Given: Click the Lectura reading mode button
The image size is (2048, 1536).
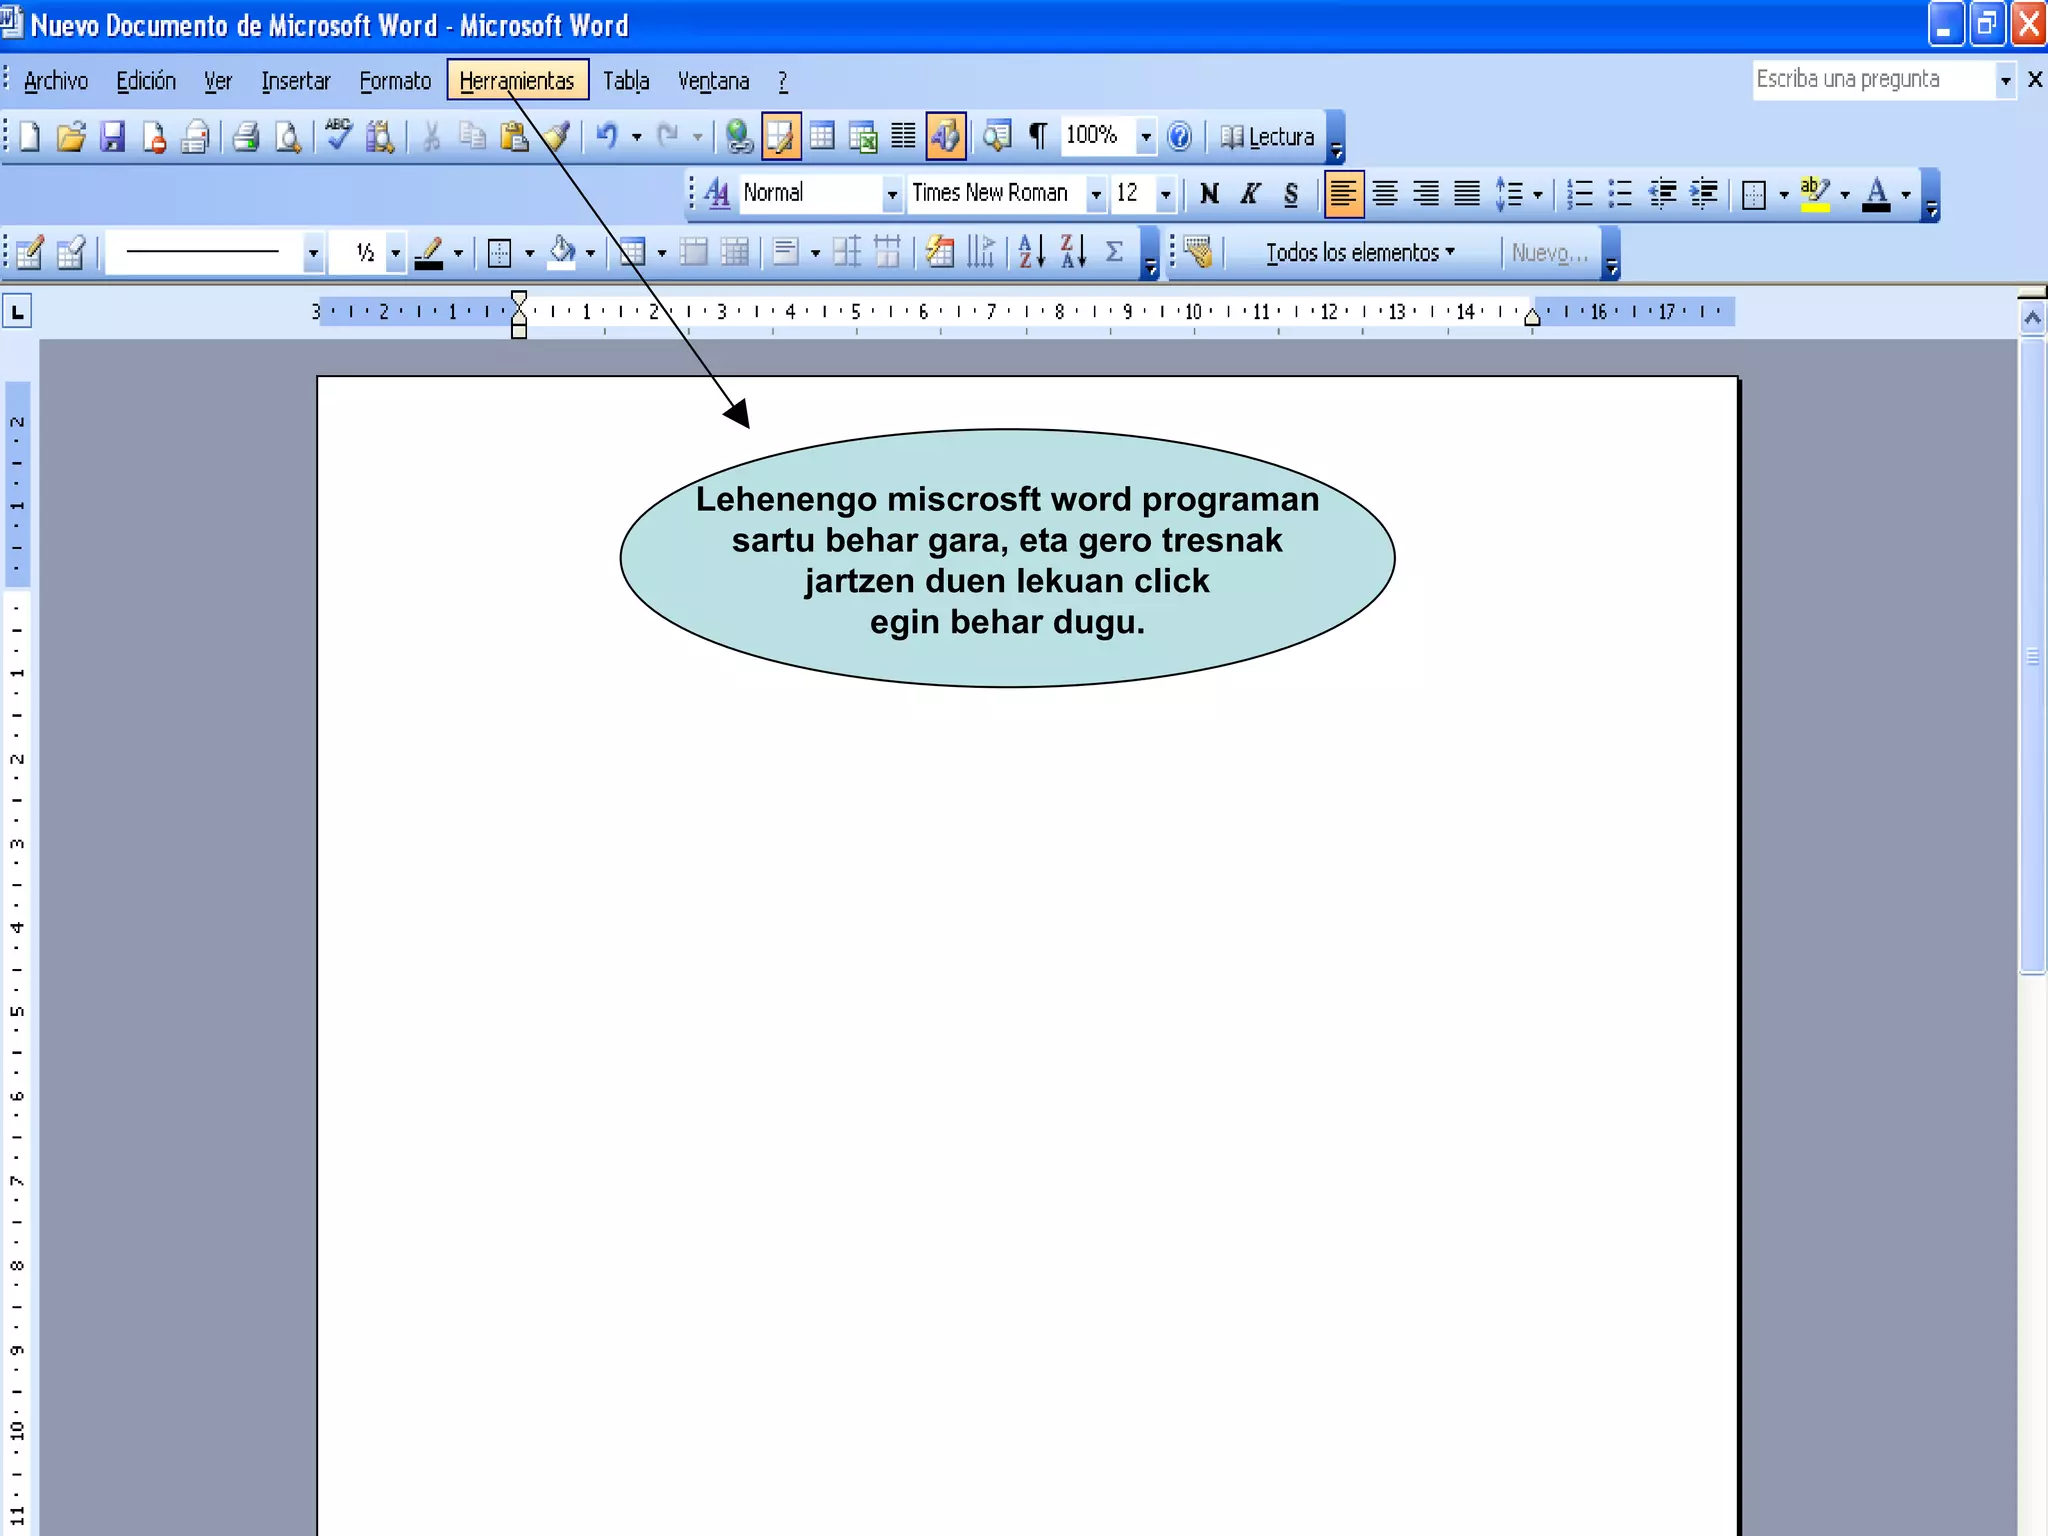Looking at the screenshot, I should tap(1268, 137).
